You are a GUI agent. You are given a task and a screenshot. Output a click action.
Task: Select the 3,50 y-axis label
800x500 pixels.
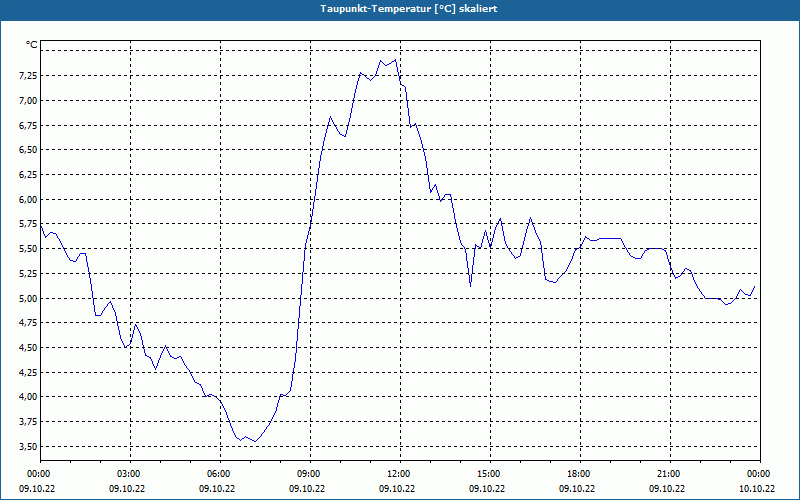28,446
